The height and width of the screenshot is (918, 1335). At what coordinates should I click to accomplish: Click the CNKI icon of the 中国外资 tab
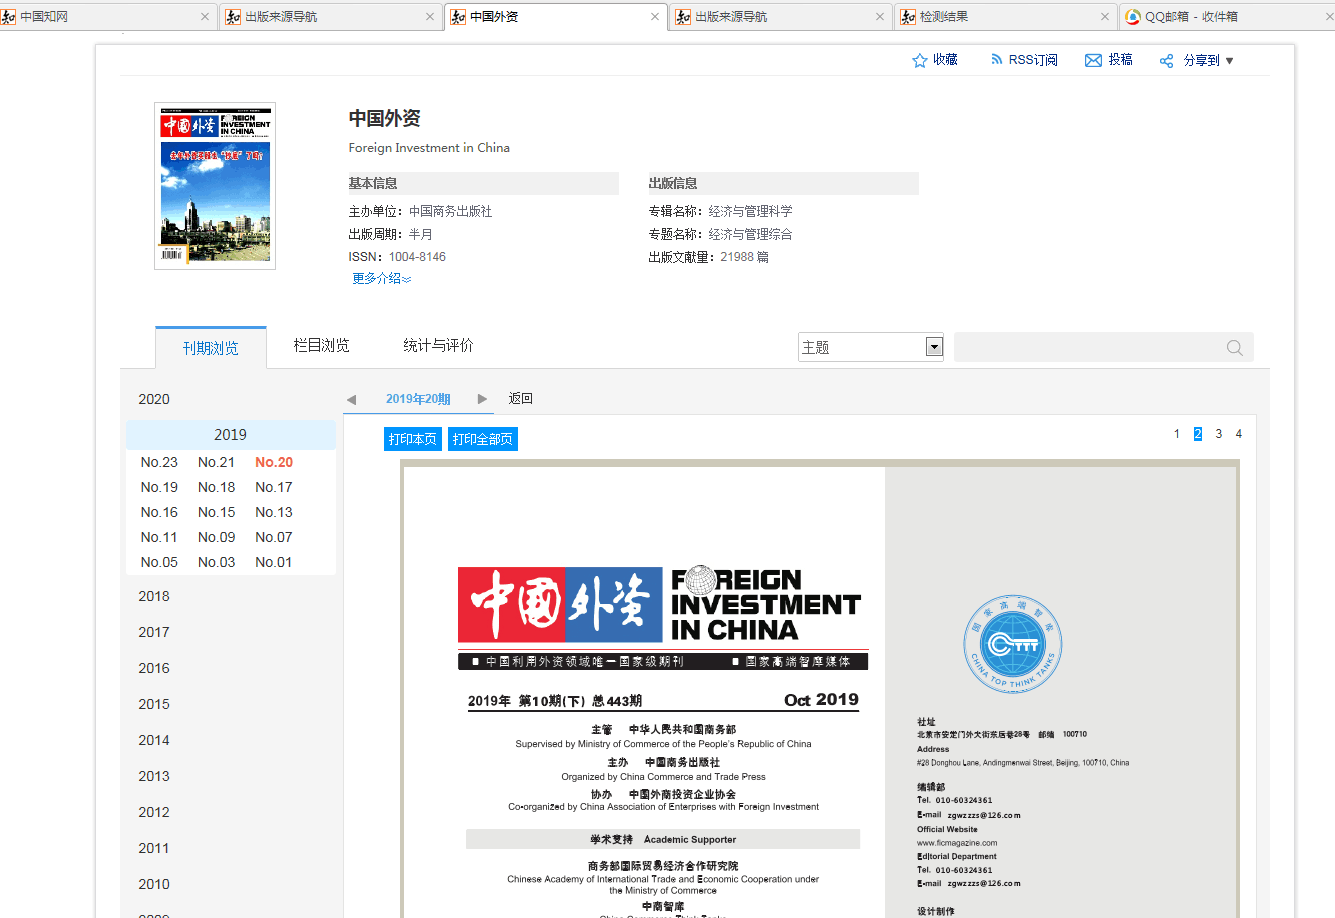pyautogui.click(x=458, y=17)
